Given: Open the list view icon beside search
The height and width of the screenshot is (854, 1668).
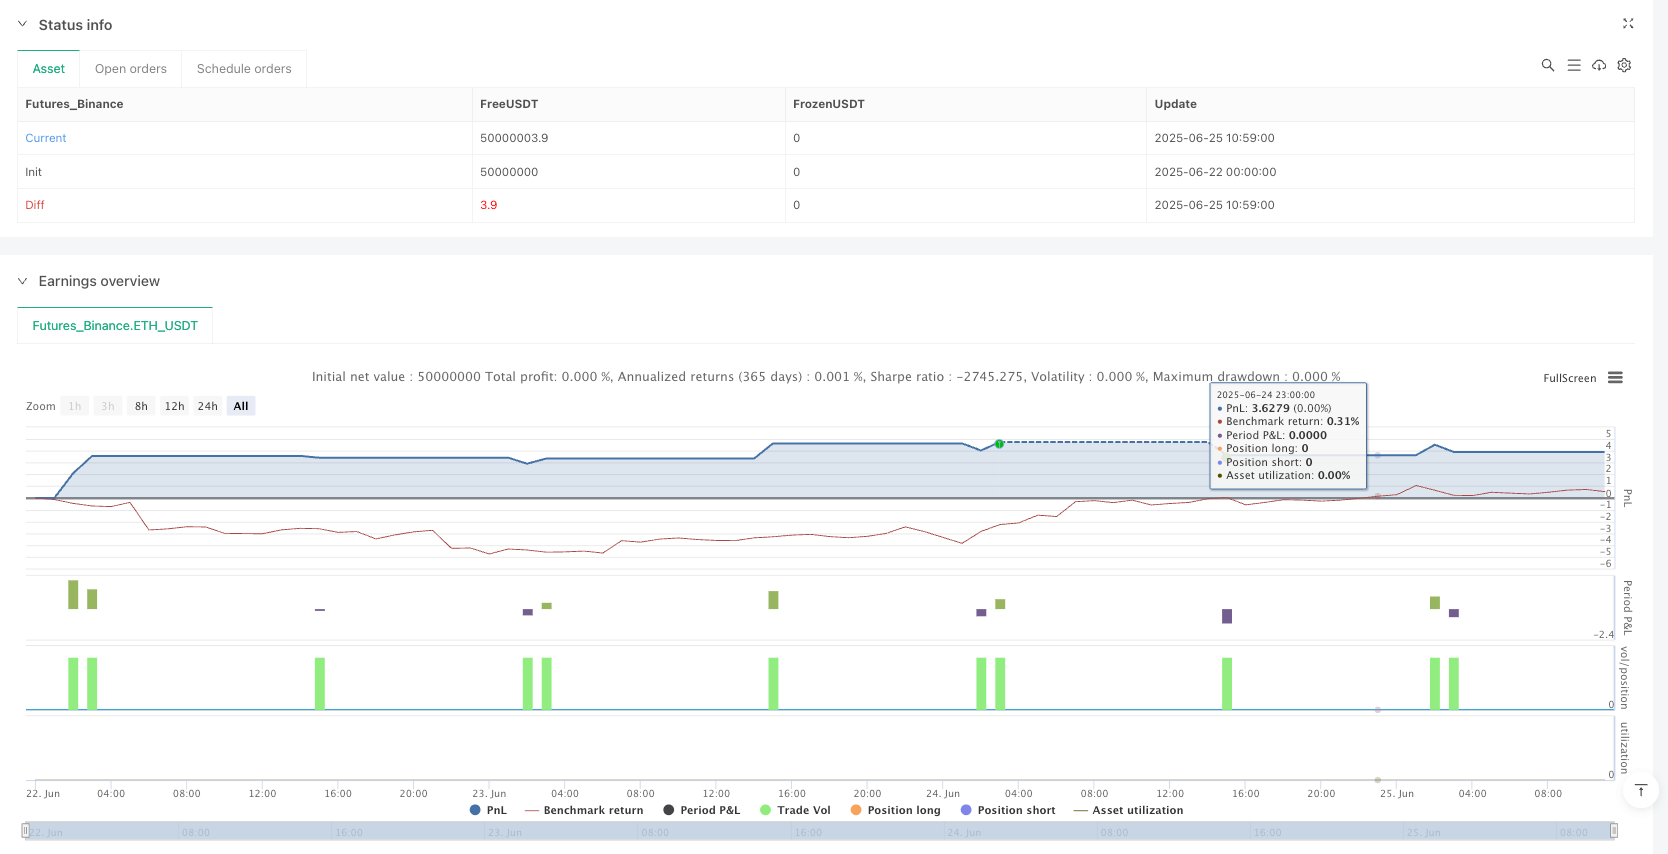Looking at the screenshot, I should (1573, 65).
